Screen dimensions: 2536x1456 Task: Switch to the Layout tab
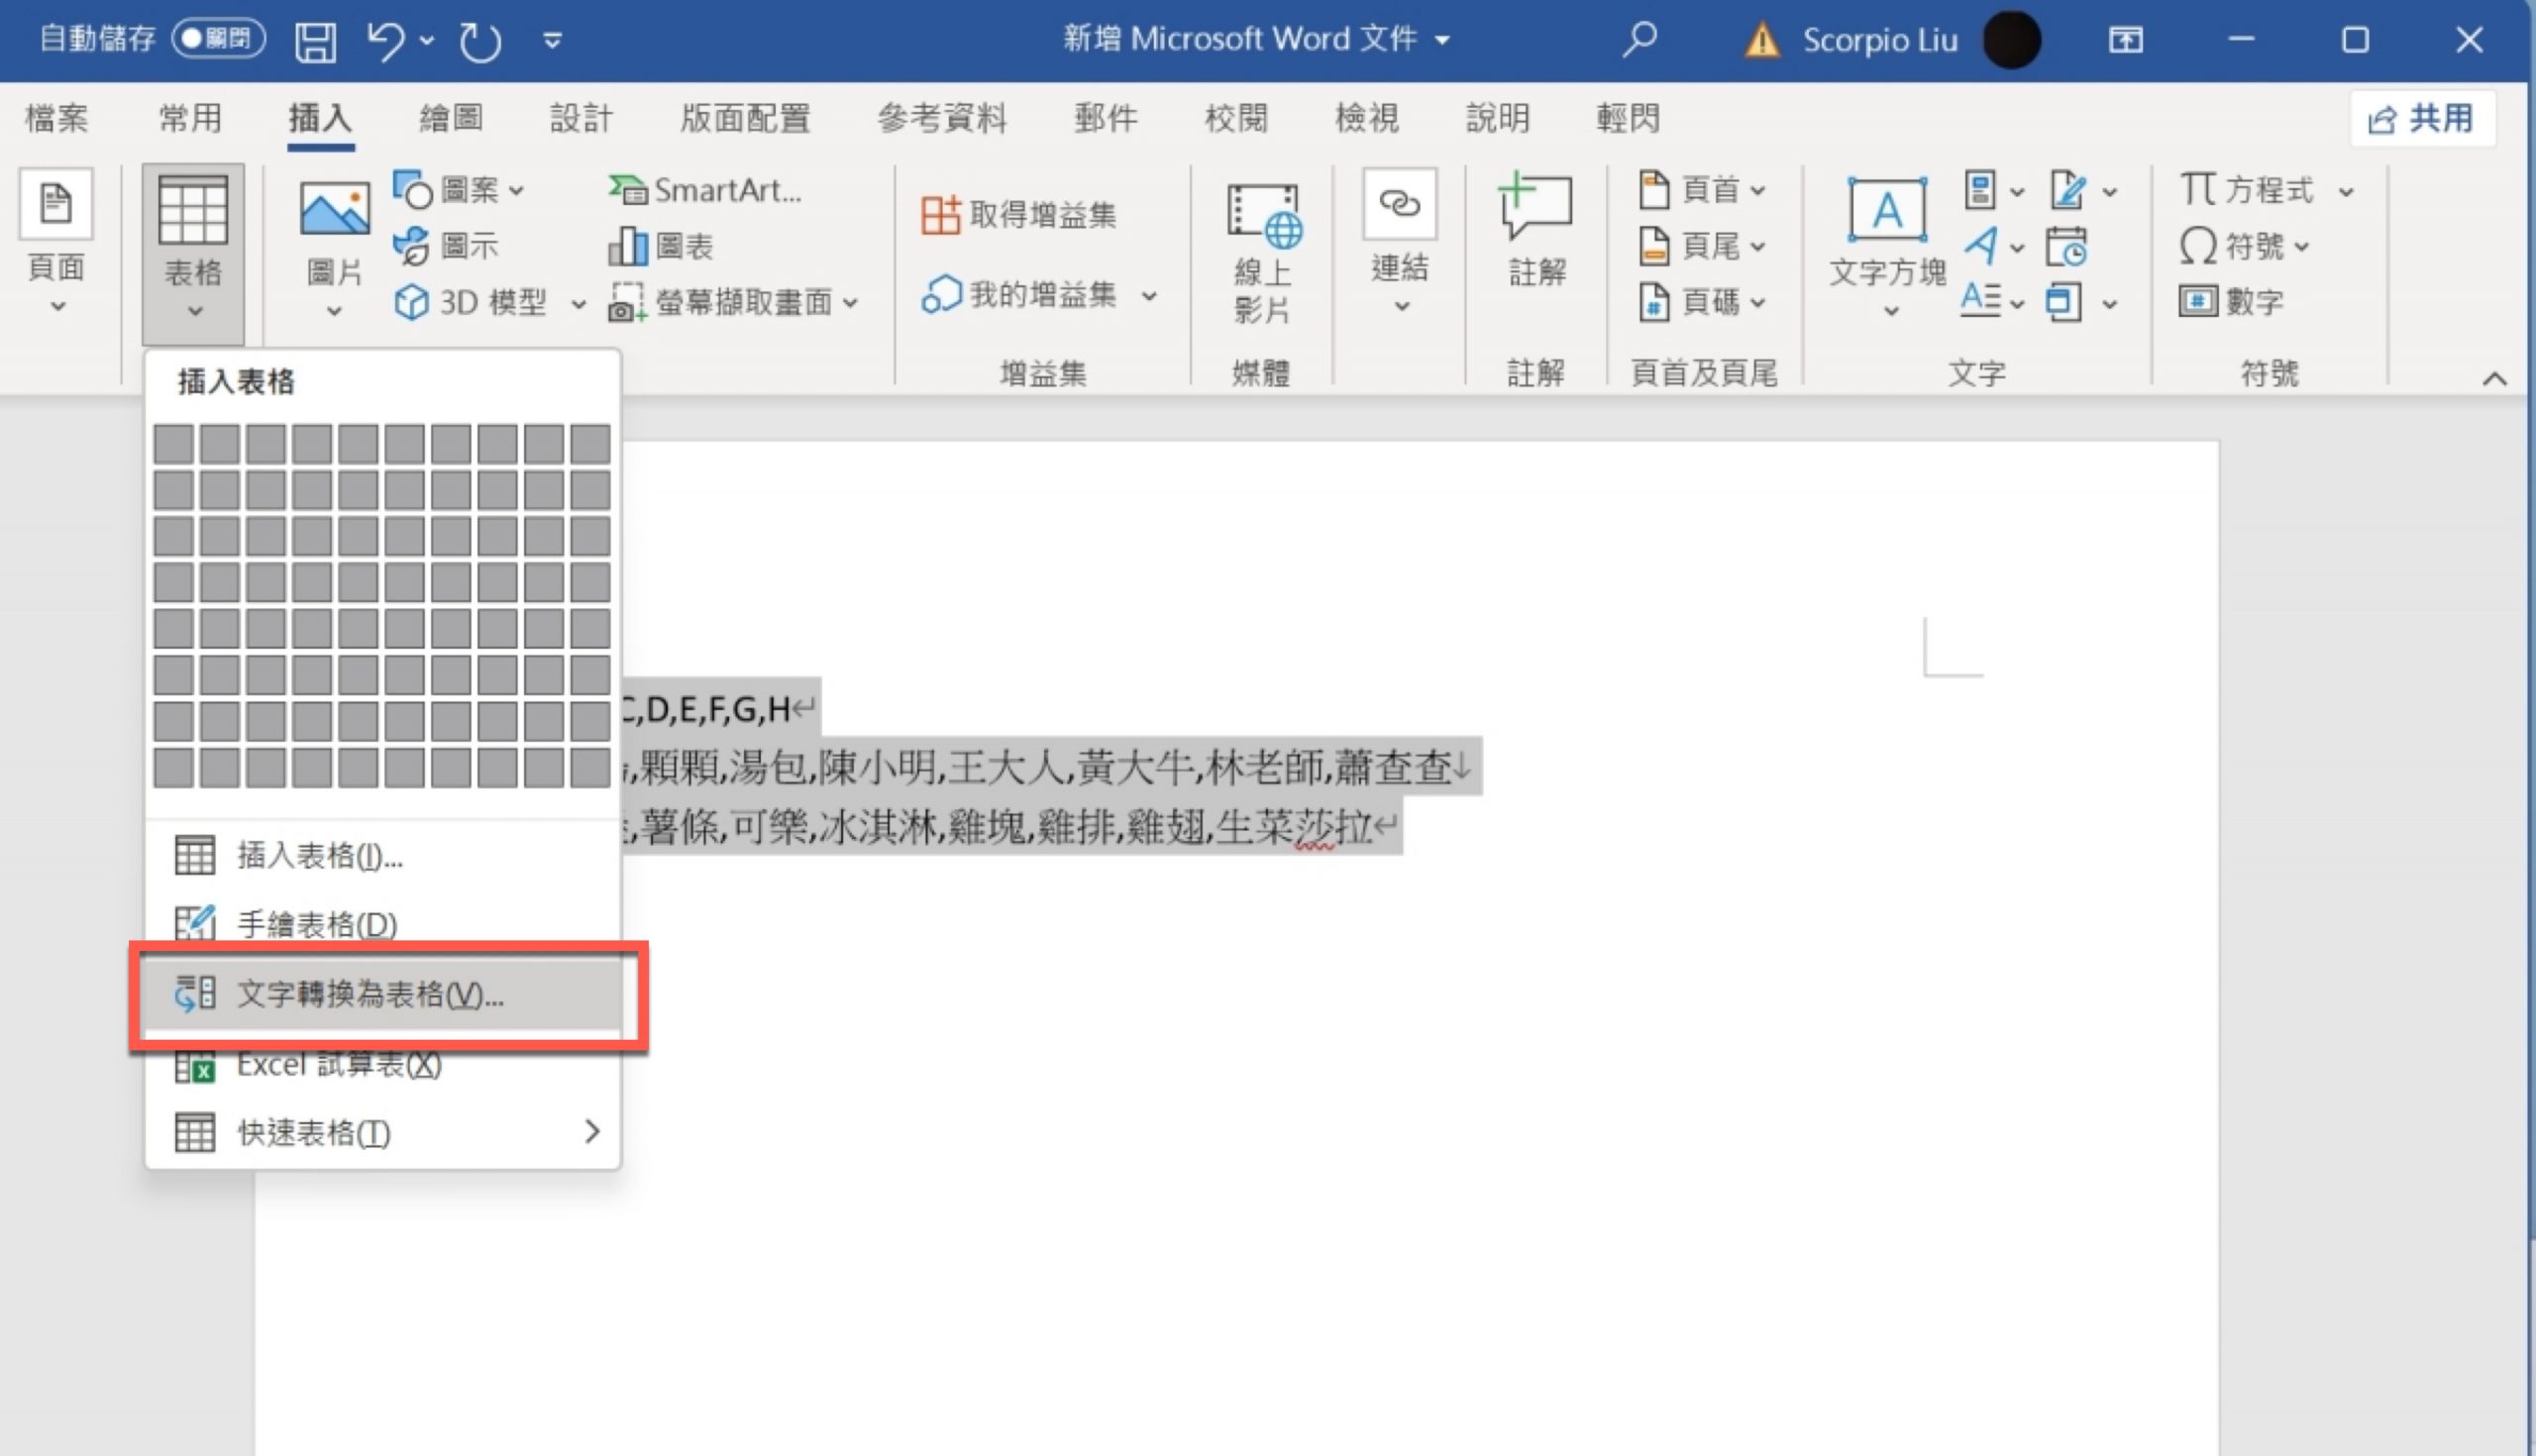(745, 118)
